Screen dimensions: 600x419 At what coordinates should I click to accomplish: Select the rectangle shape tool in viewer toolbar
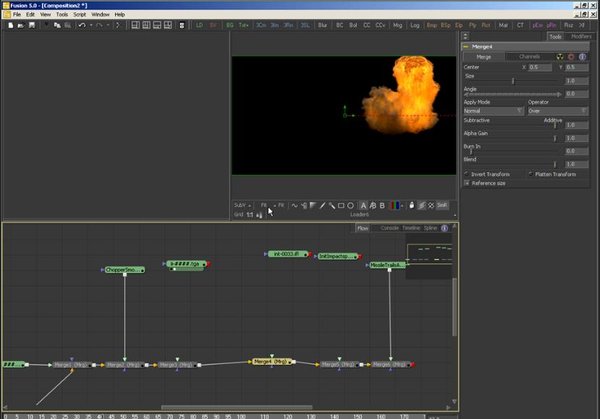(341, 205)
